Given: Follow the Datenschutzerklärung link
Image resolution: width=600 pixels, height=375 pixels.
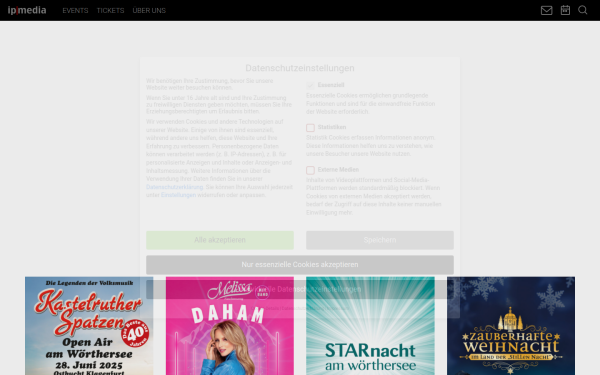Looking at the screenshot, I should pos(174,187).
